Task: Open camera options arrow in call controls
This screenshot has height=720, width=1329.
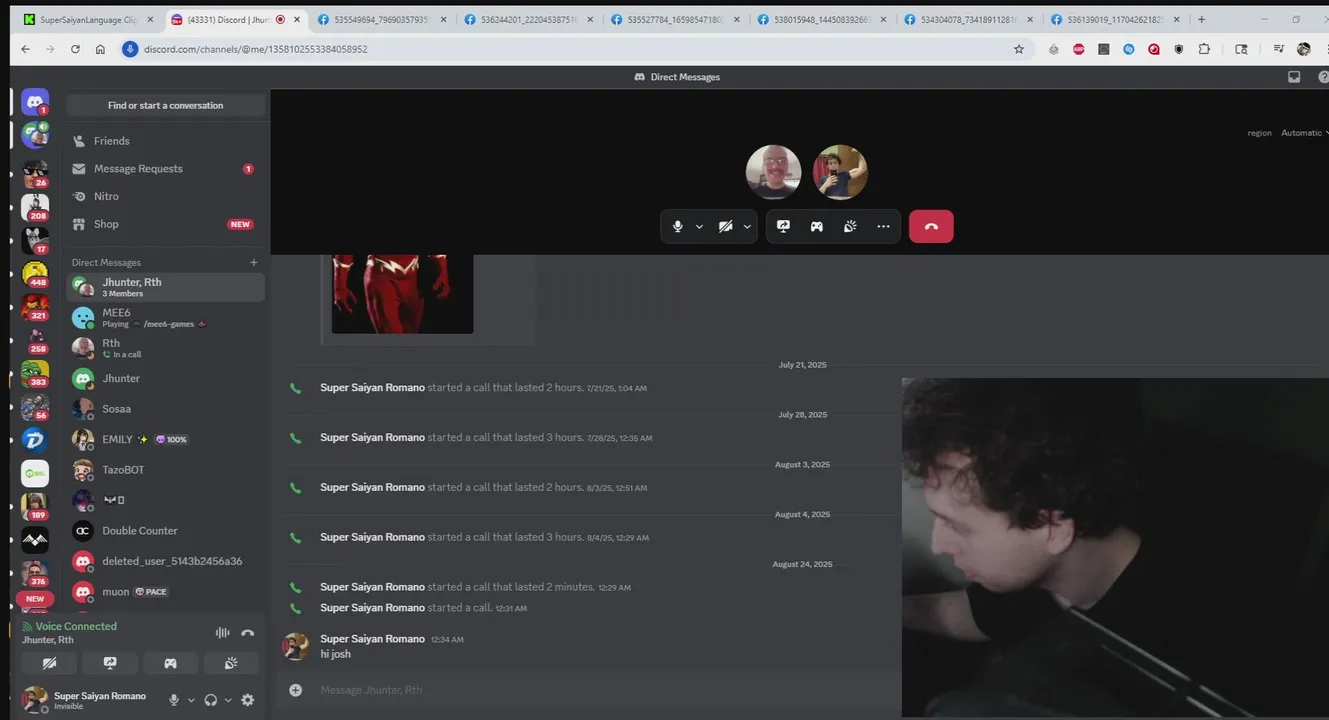Action: (747, 226)
